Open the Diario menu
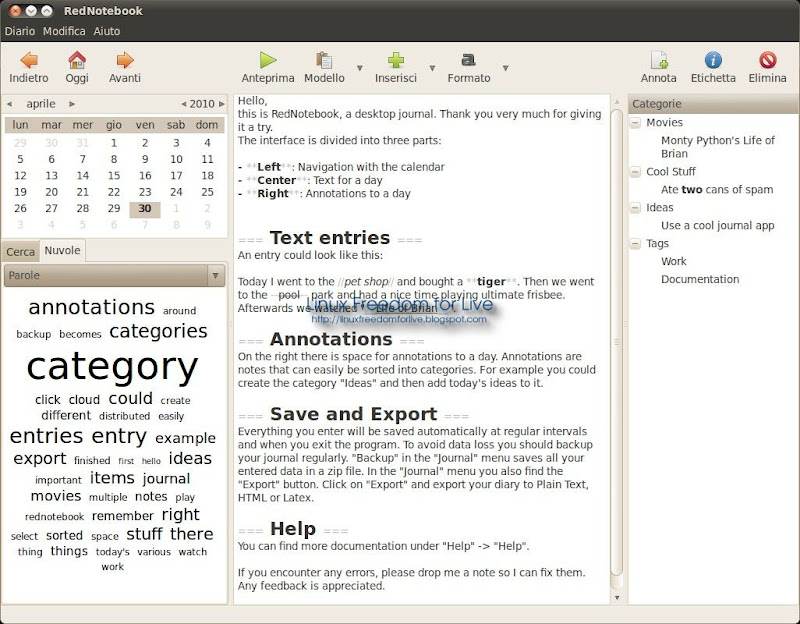The image size is (800, 624). 20,31
